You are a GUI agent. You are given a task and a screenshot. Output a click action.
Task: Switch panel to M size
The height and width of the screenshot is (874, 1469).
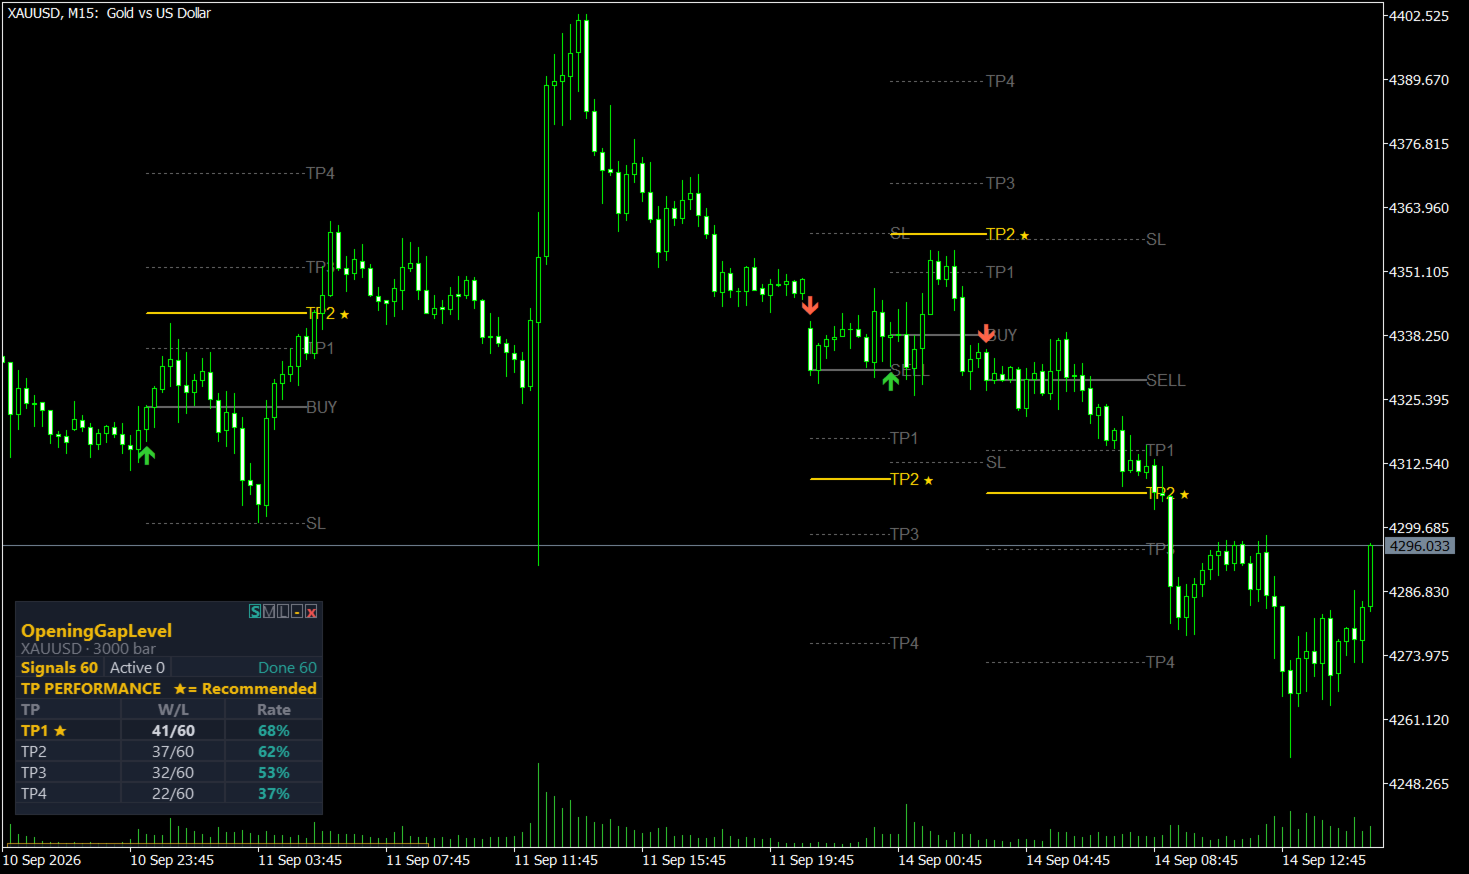pos(269,611)
